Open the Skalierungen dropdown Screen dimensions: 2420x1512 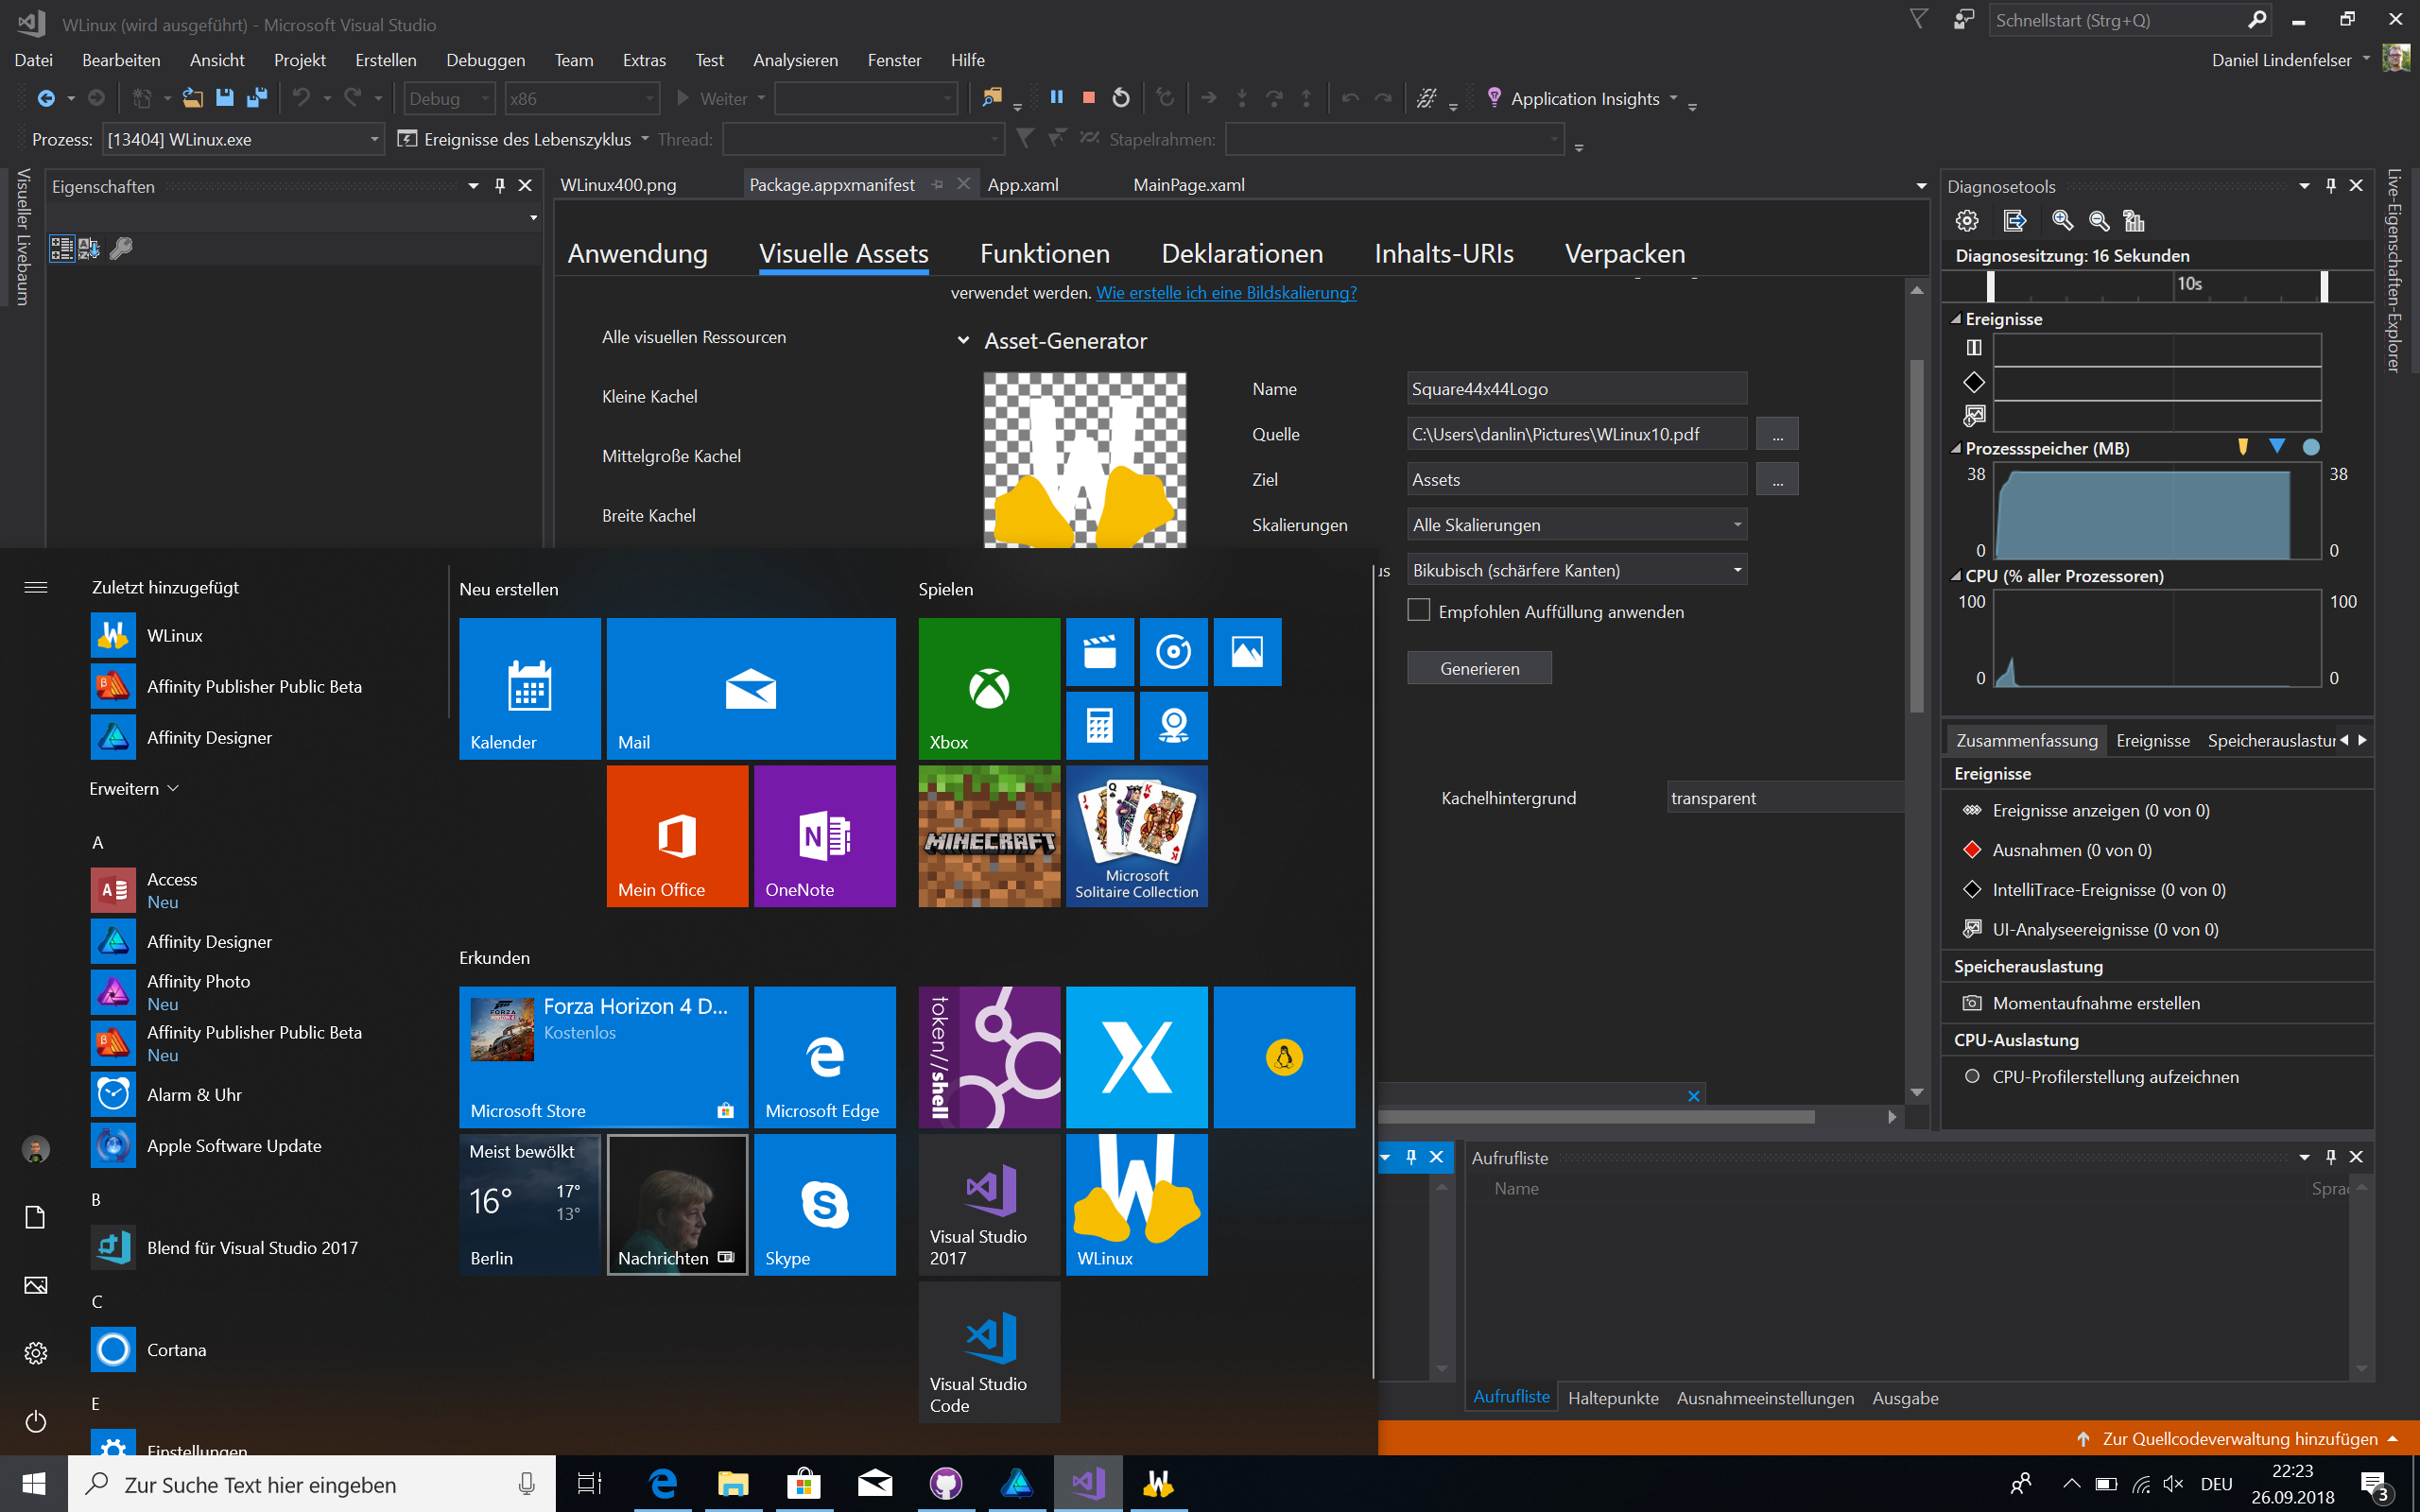1577,525
